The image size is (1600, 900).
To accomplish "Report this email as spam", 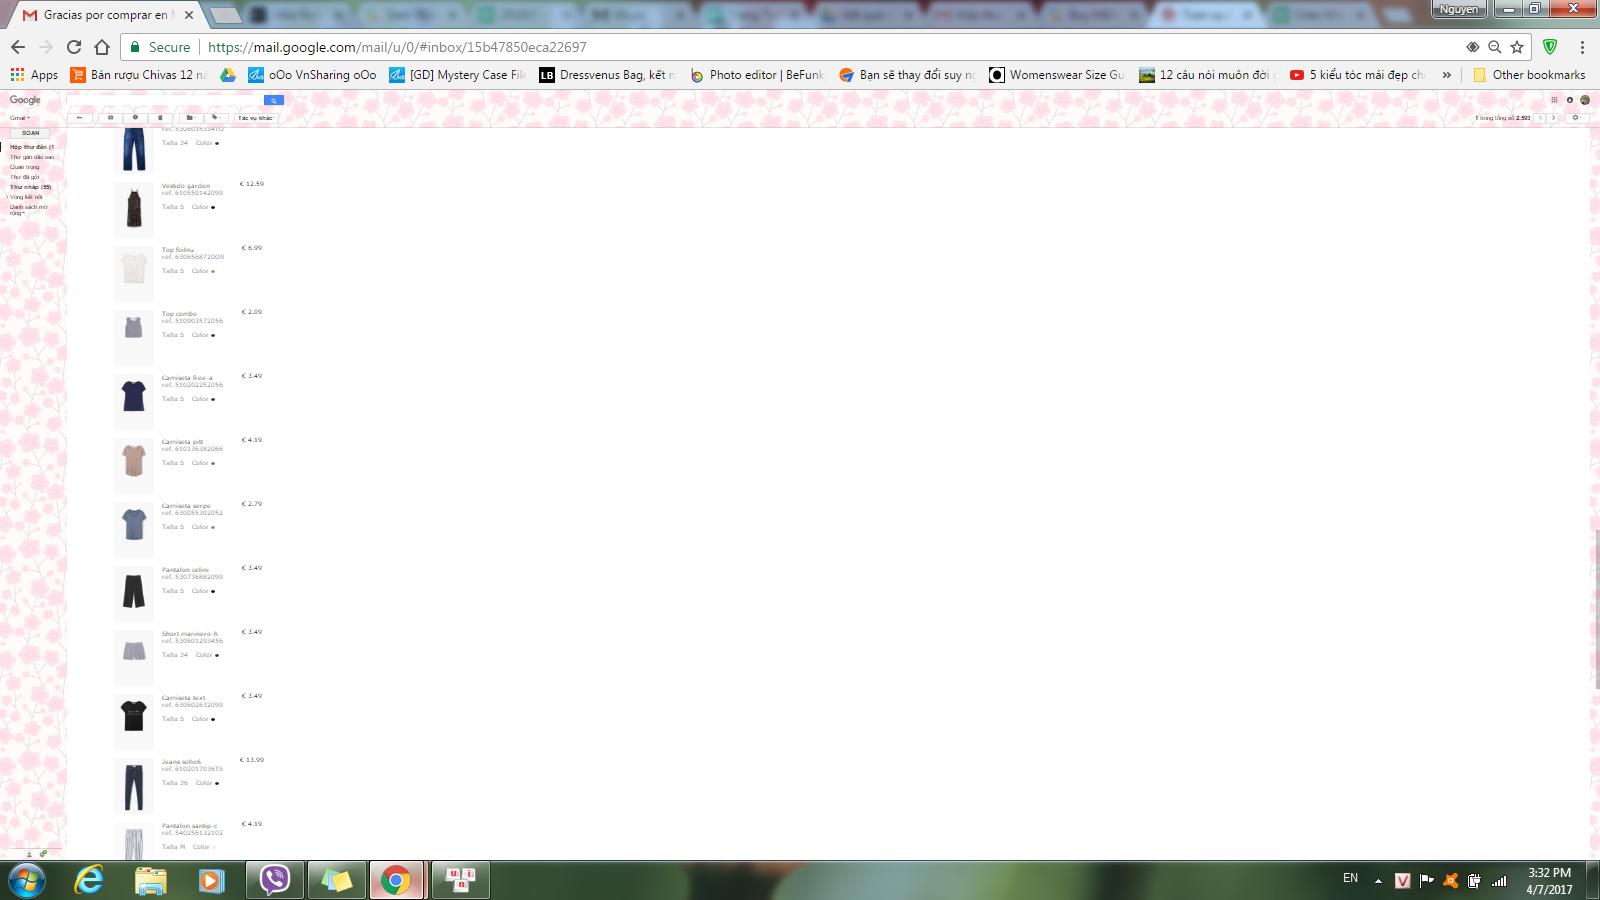I will click(135, 118).
